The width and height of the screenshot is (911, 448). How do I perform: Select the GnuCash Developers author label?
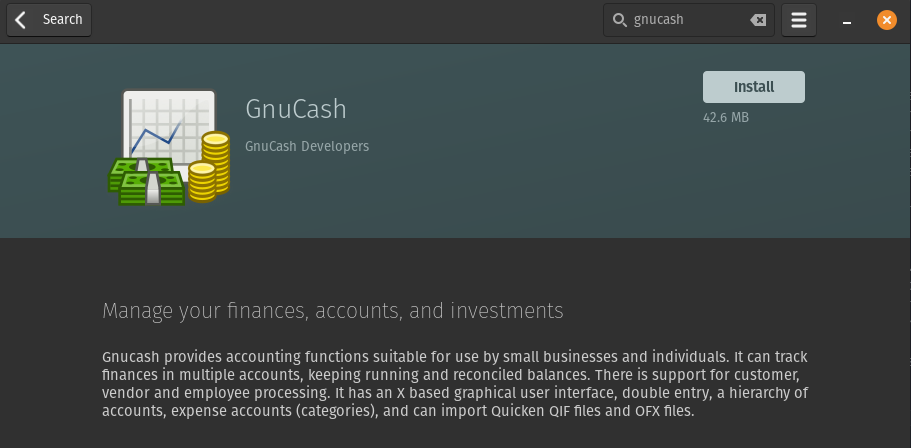click(x=307, y=146)
